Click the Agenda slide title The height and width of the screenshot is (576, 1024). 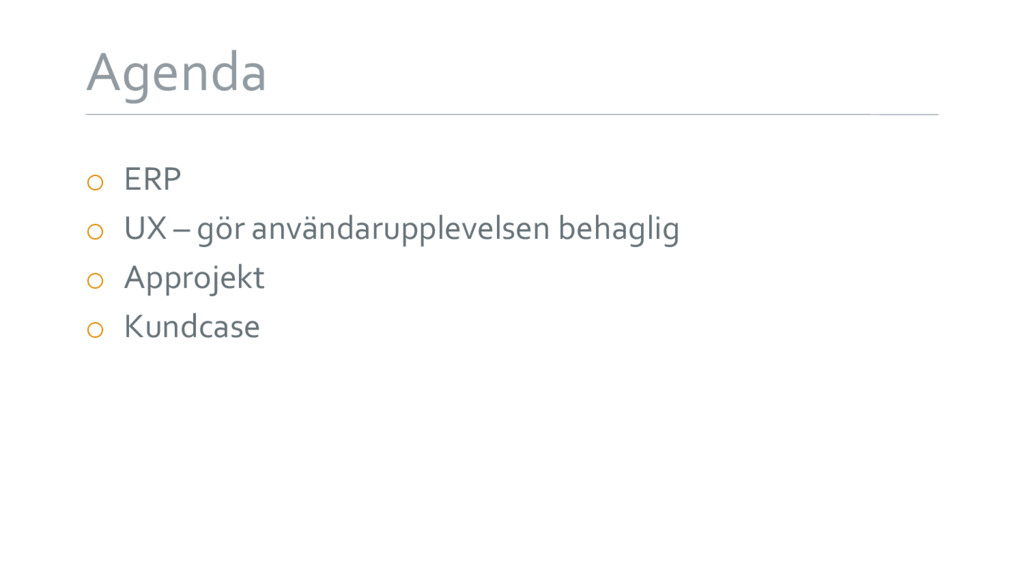click(176, 75)
